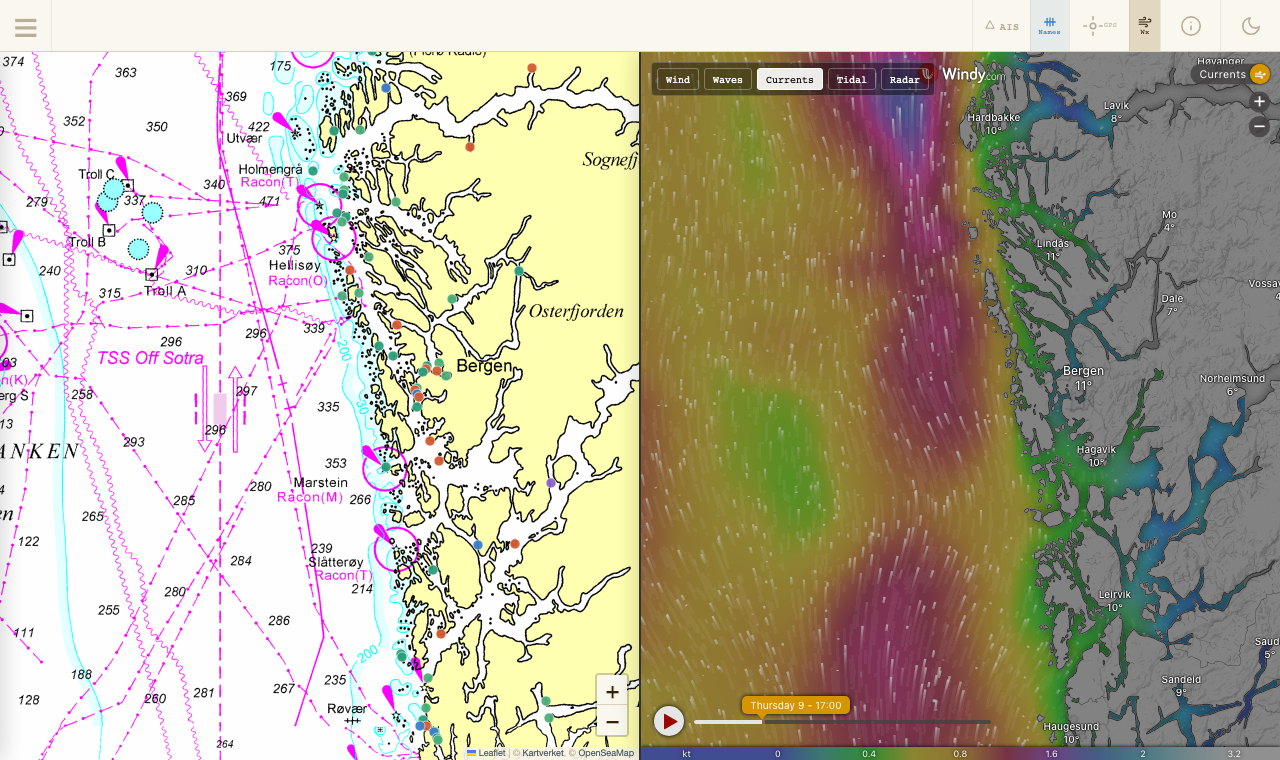This screenshot has width=1280, height=760.
Task: Click the Bergen label on nautical chart
Action: click(484, 366)
